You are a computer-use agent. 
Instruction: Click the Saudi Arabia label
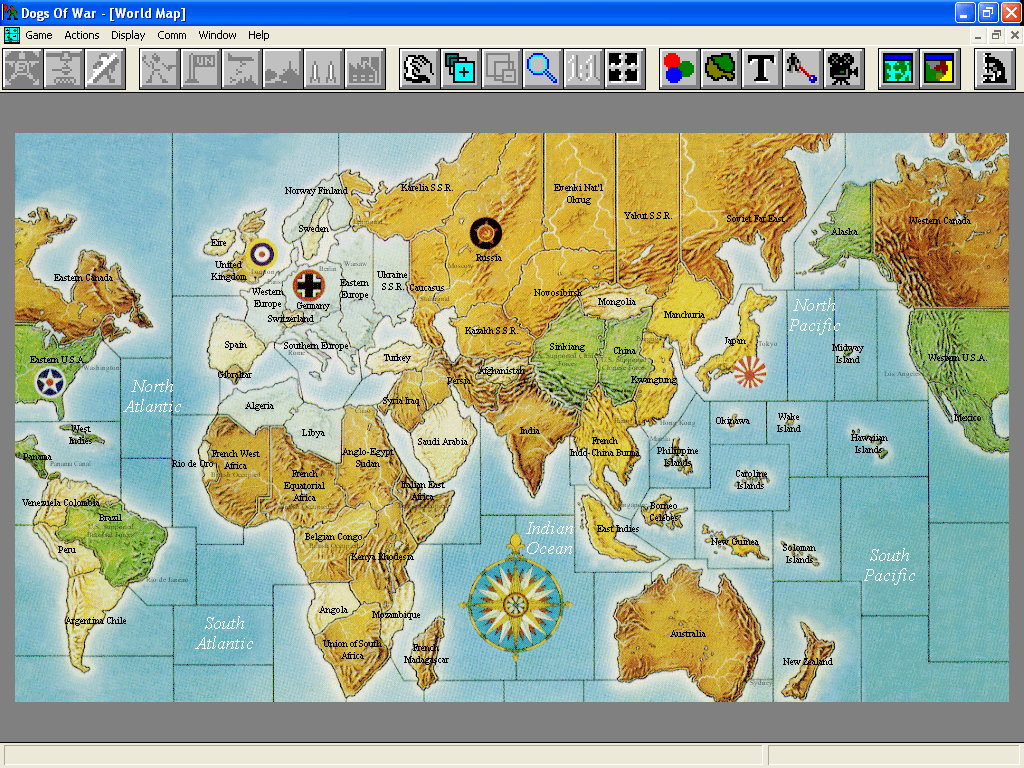coord(442,441)
